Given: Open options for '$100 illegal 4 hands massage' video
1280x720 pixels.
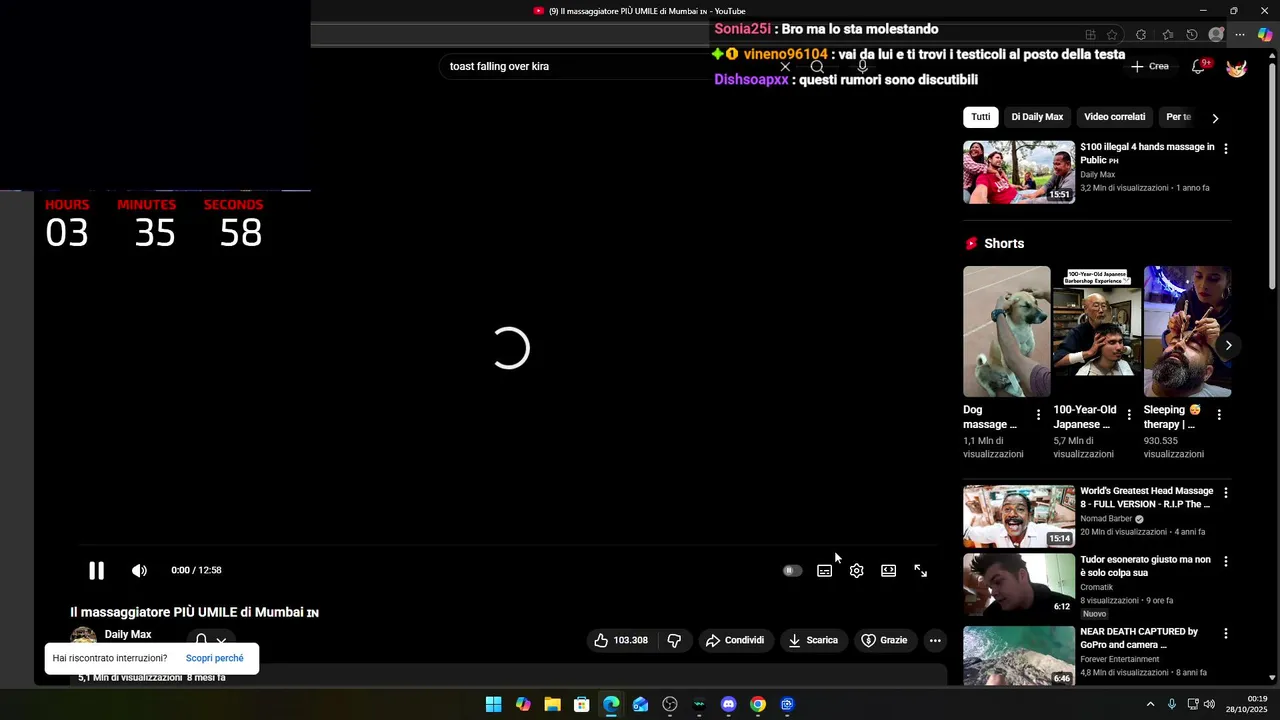Looking at the screenshot, I should click(1226, 148).
